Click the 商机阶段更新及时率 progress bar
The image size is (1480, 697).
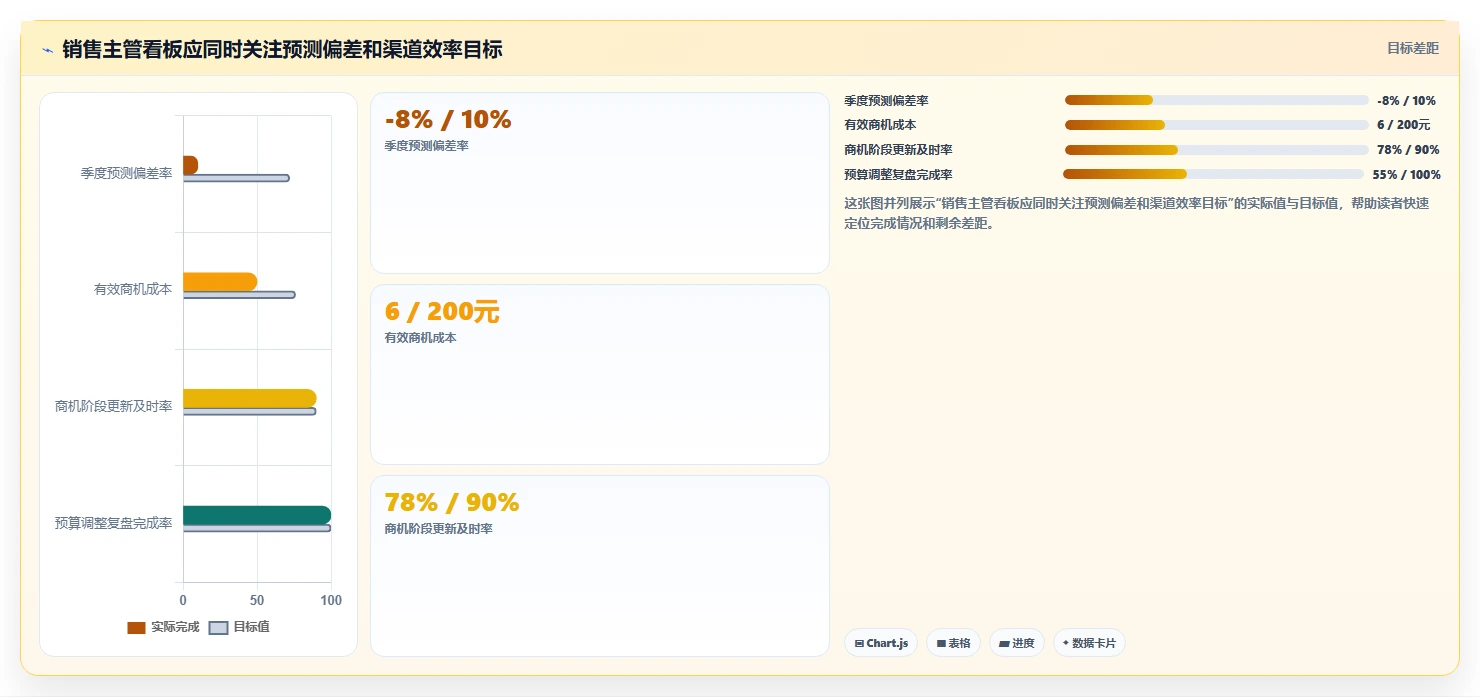[1216, 150]
